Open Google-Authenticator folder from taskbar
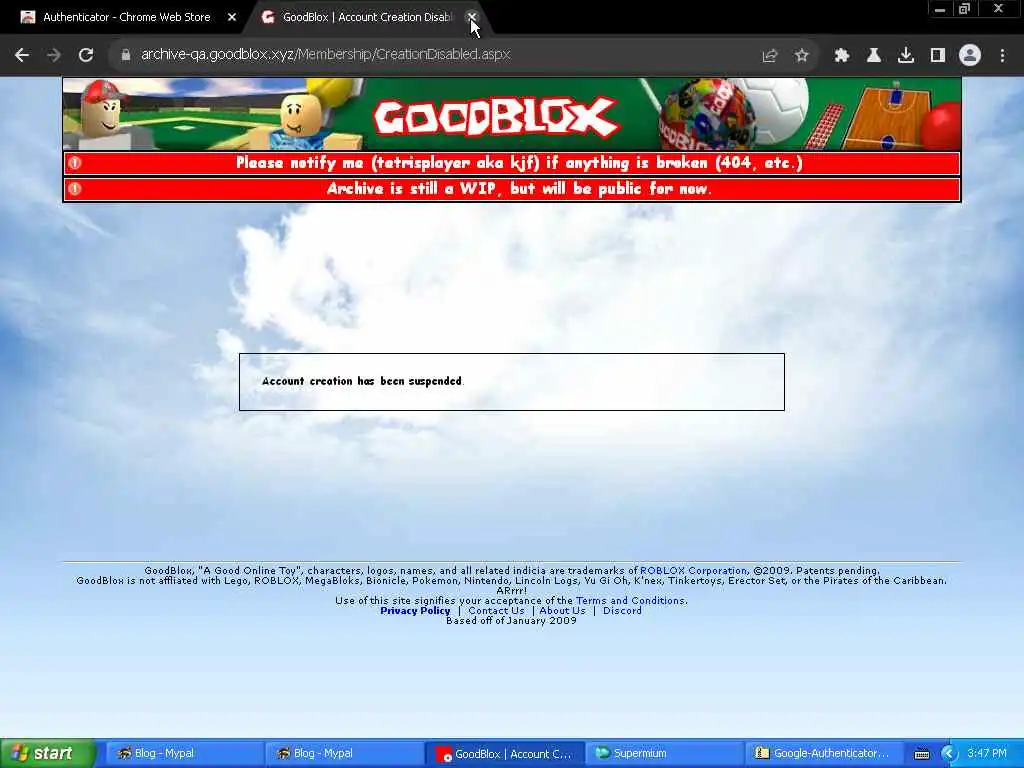Image resolution: width=1024 pixels, height=768 pixels. tap(824, 754)
